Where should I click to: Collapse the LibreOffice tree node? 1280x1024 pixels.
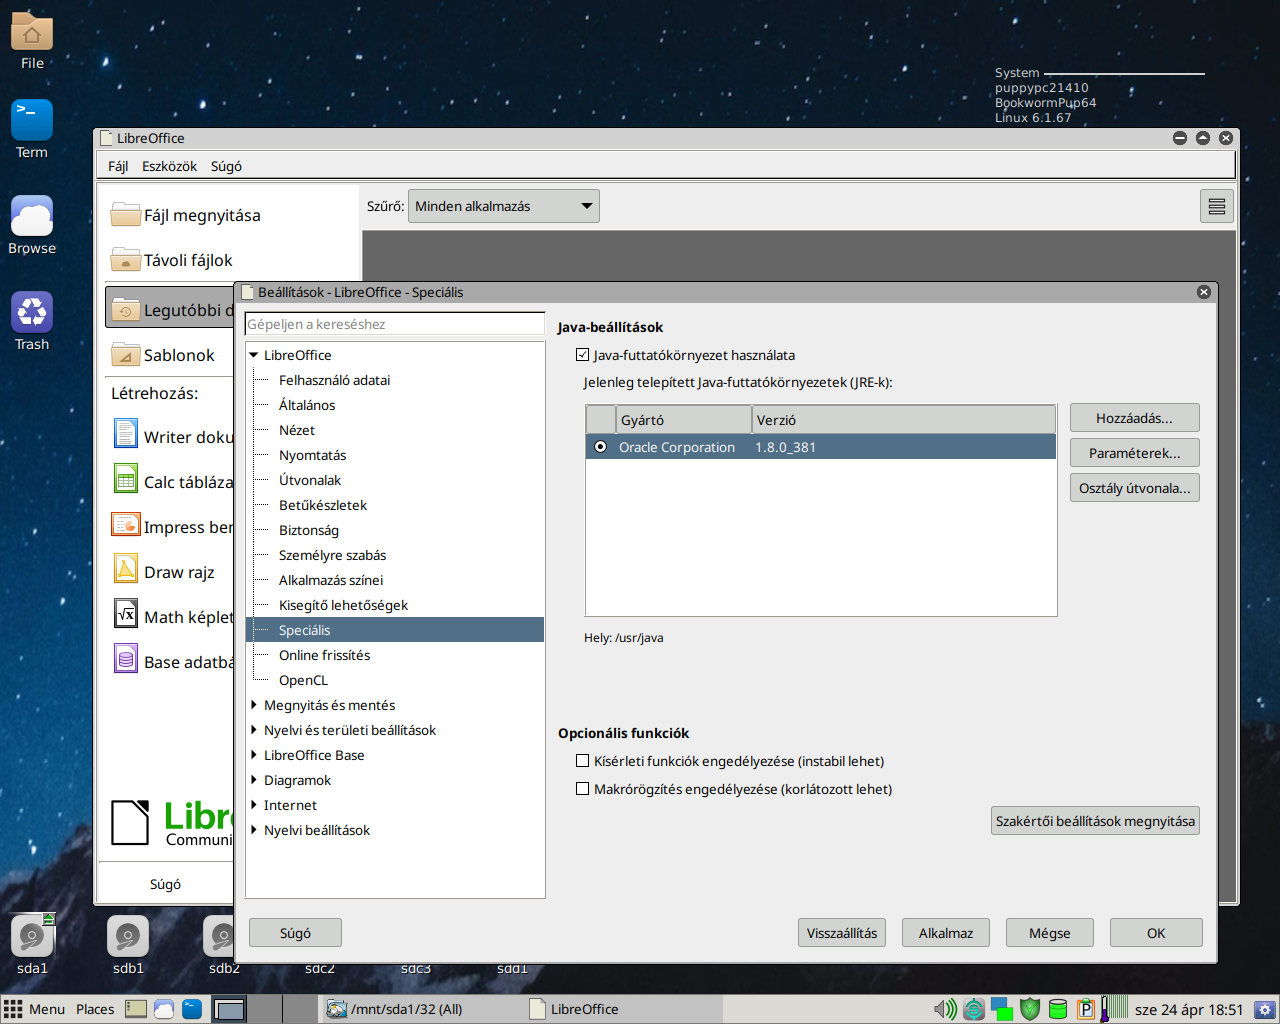tap(254, 355)
